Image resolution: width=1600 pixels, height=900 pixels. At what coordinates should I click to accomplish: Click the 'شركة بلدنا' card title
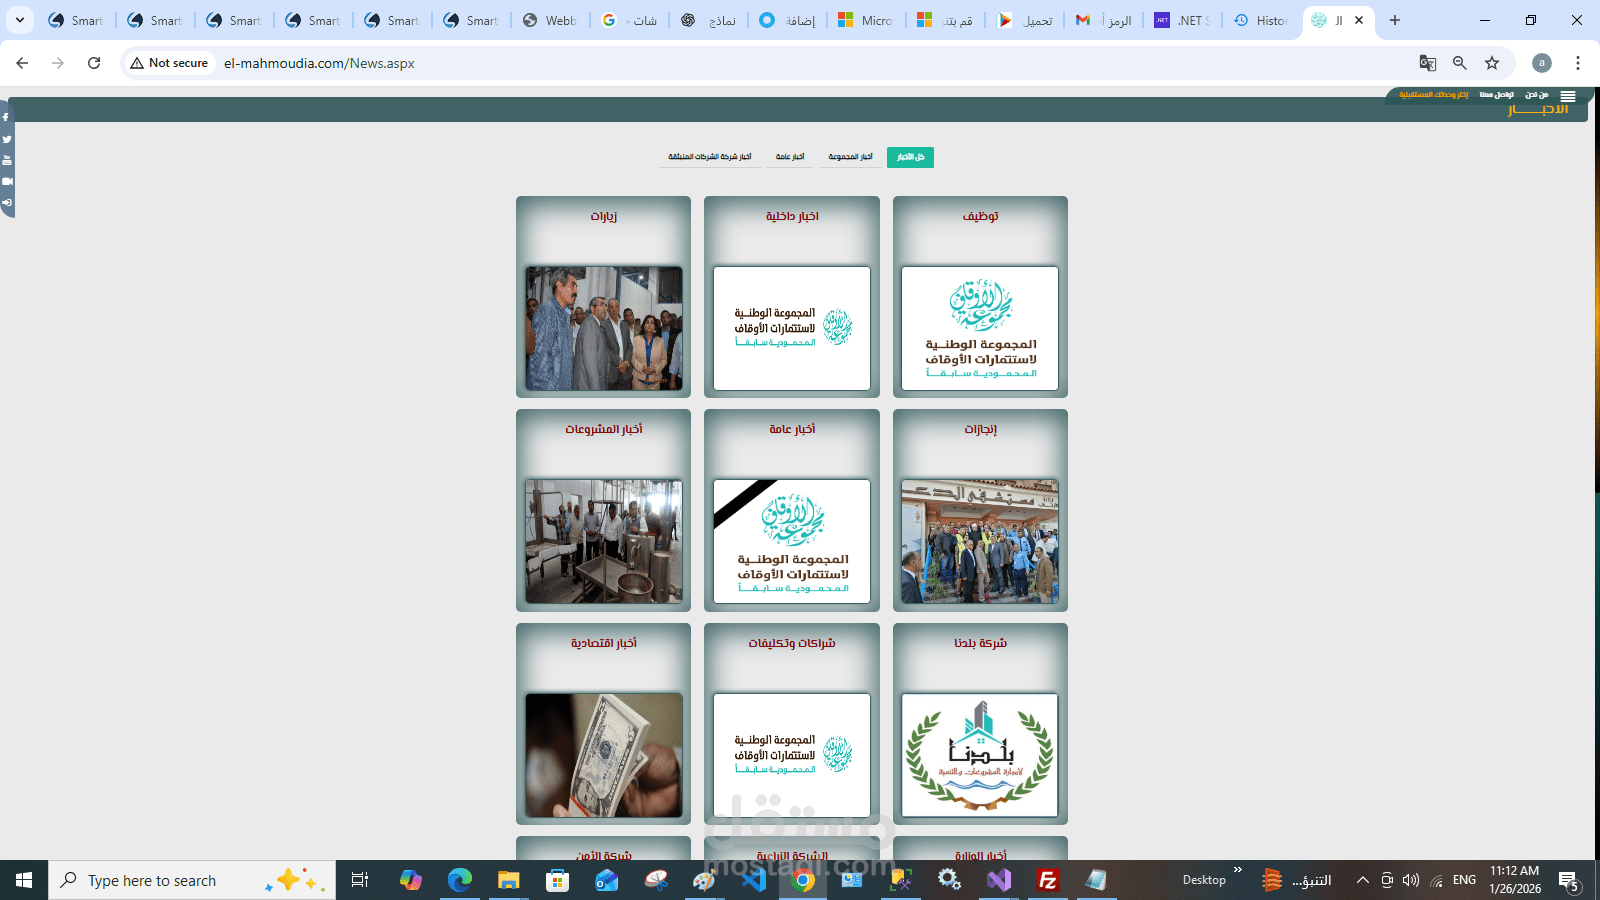pyautogui.click(x=981, y=643)
